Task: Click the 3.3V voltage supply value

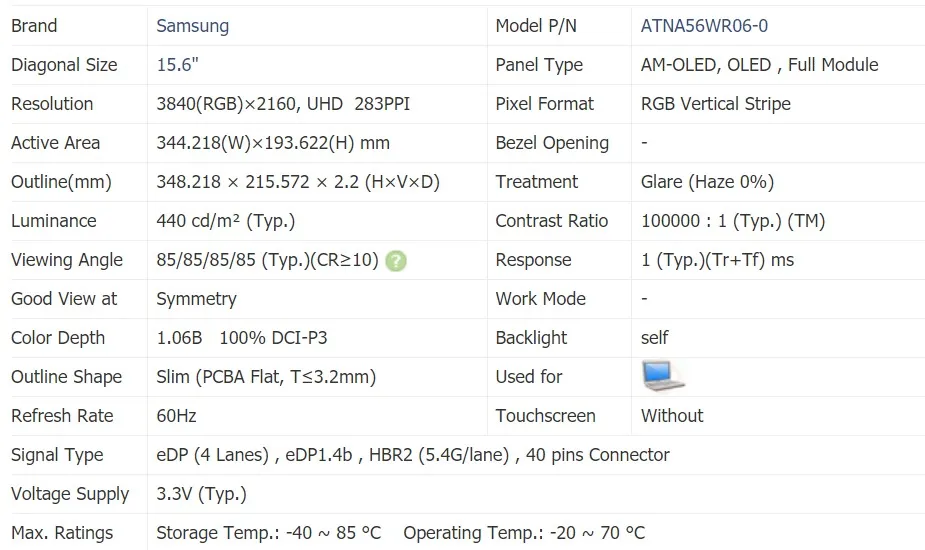Action: pyautogui.click(x=201, y=494)
